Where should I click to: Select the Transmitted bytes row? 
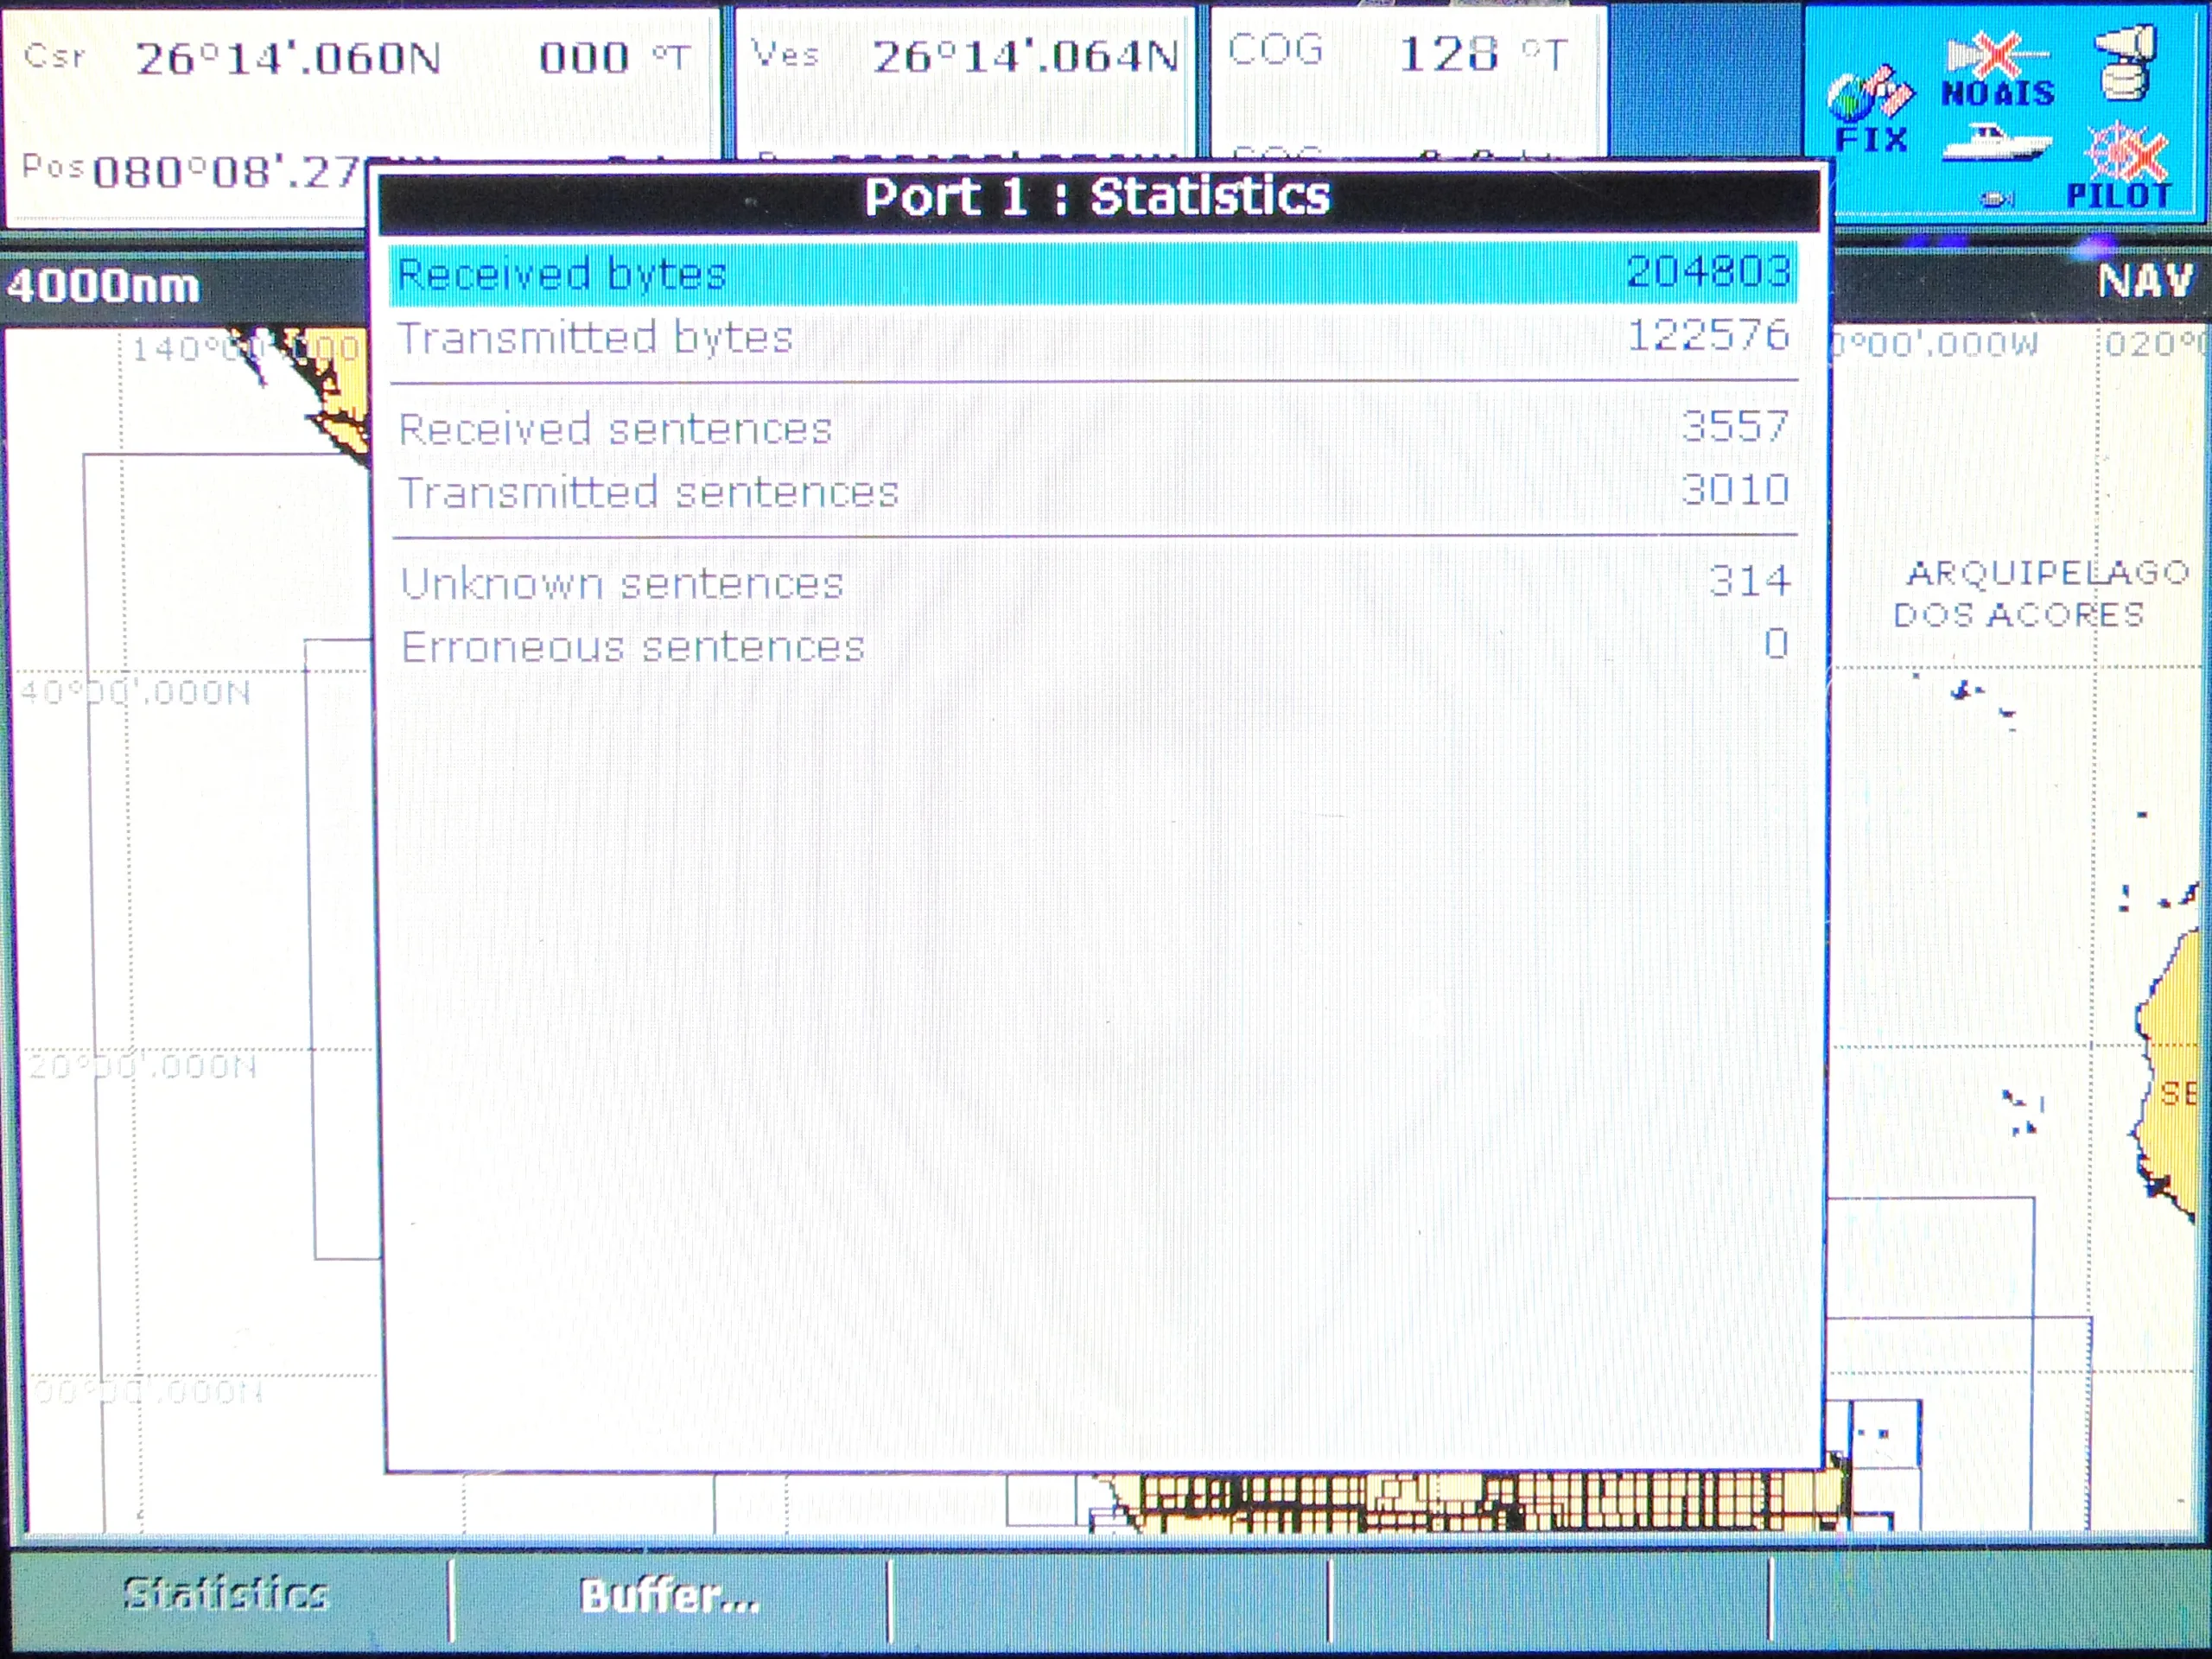[1093, 337]
